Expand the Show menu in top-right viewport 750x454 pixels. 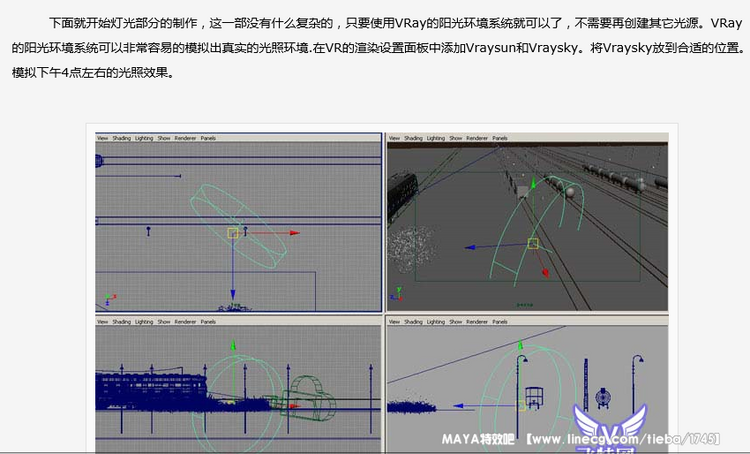pyautogui.click(x=455, y=138)
